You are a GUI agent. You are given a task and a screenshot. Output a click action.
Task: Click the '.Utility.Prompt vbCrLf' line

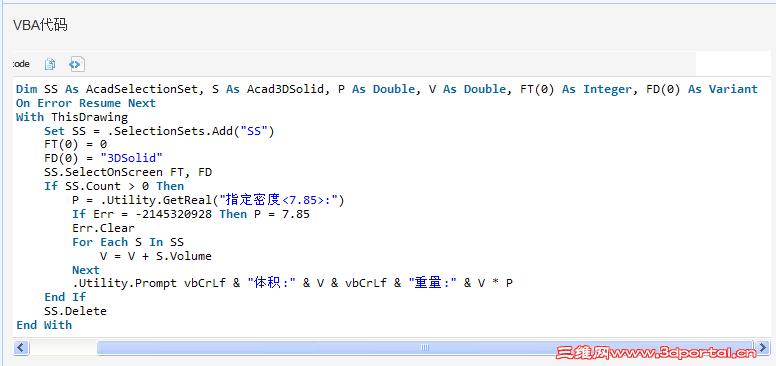pyautogui.click(x=292, y=283)
